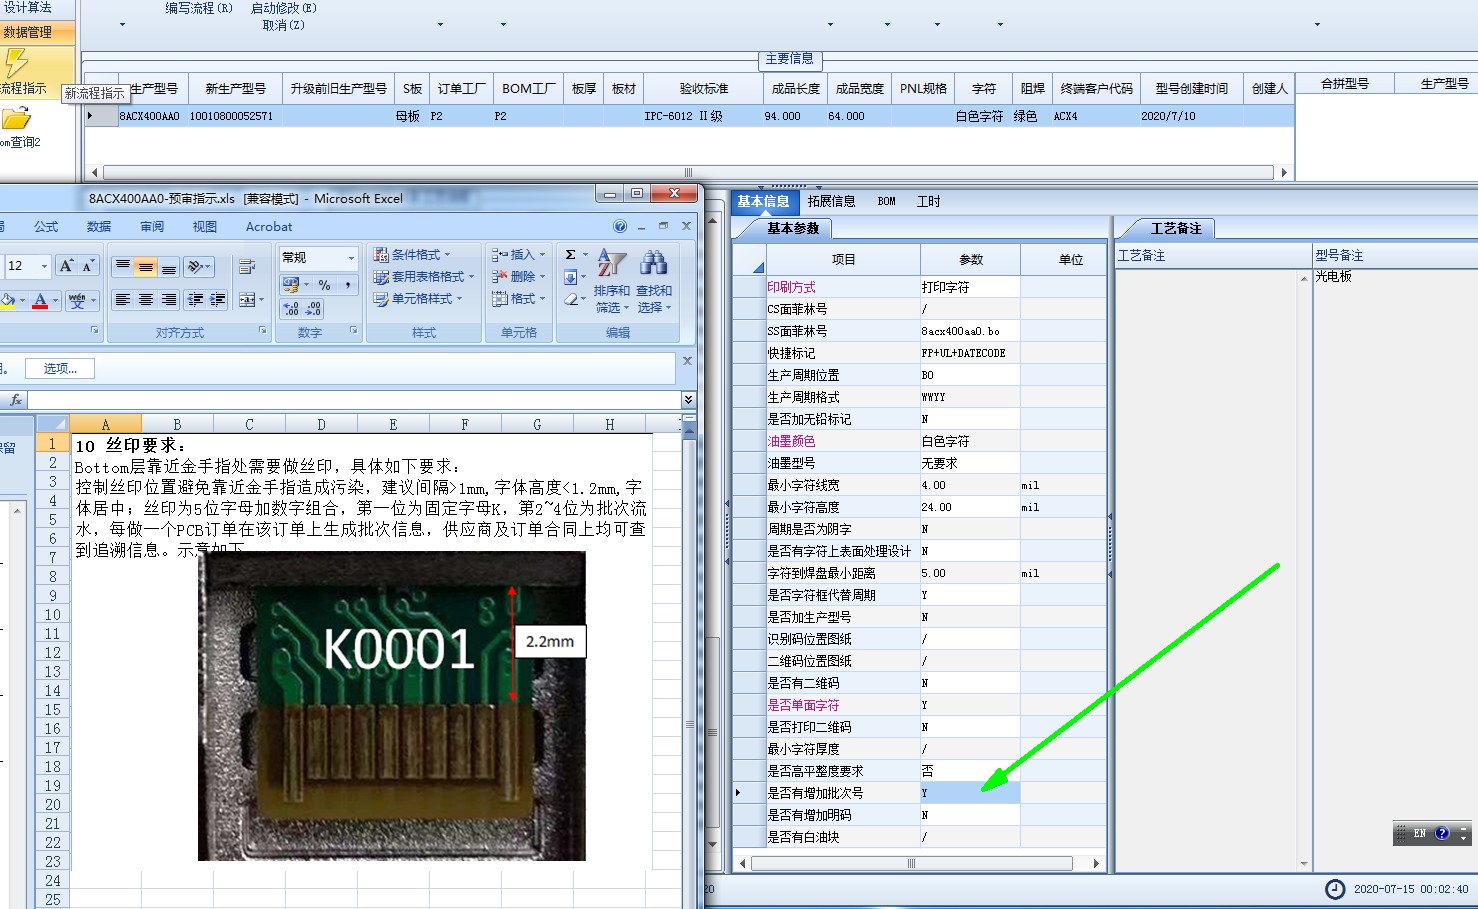Align text left in Excel ribbon
This screenshot has height=909, width=1478.
[x=122, y=299]
